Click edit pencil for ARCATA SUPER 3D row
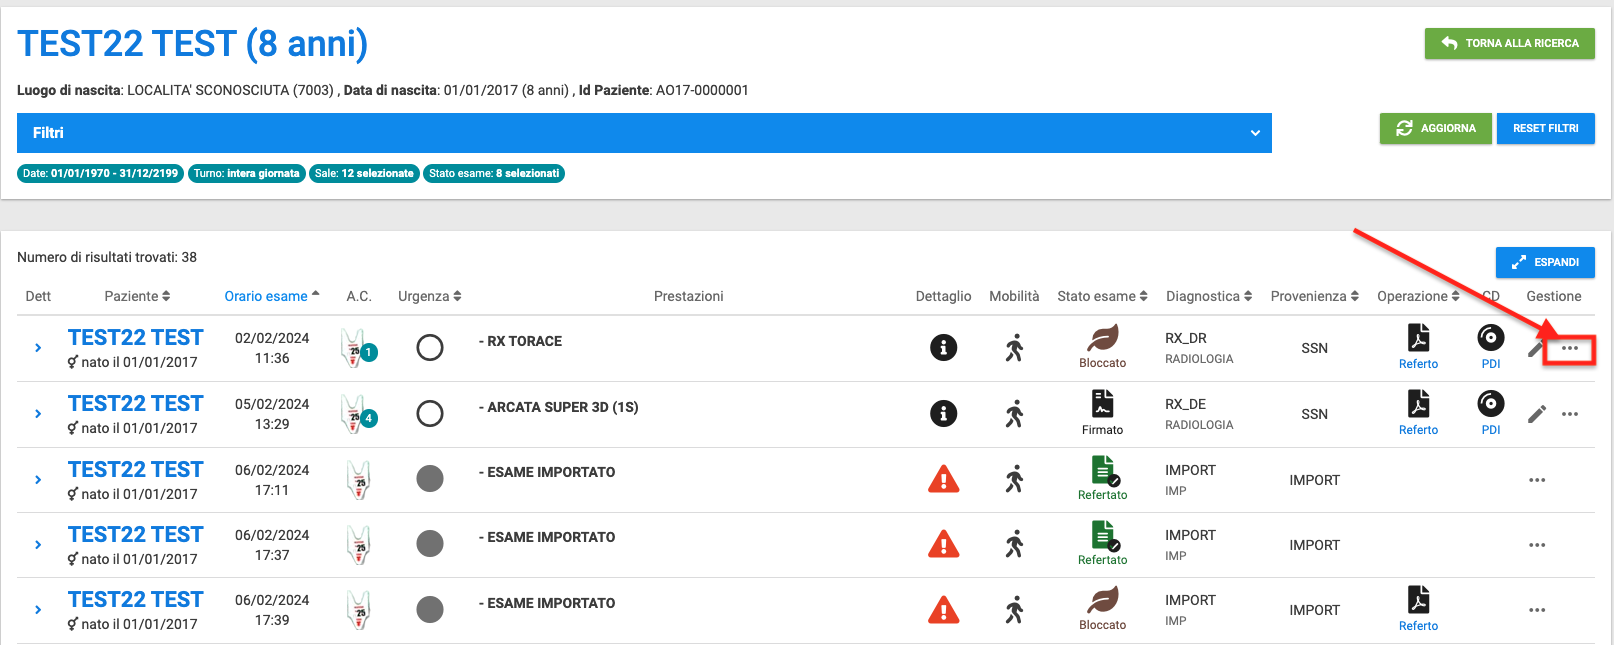Image resolution: width=1614 pixels, height=645 pixels. coord(1537,414)
